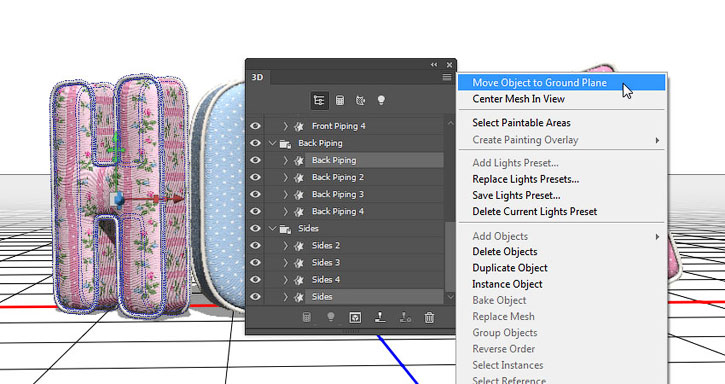The height and width of the screenshot is (384, 725).
Task: Hide the Sides 4 mesh
Action: [x=255, y=279]
